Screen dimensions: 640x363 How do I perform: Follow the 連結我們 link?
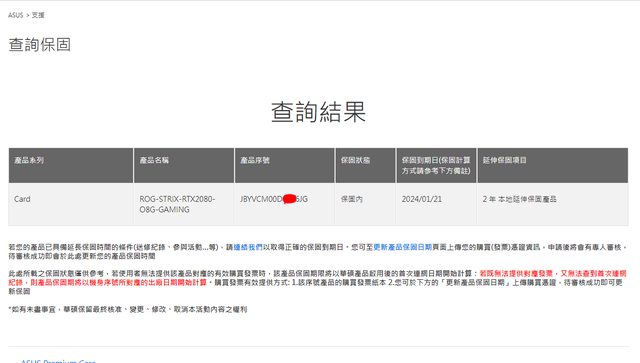(248, 247)
